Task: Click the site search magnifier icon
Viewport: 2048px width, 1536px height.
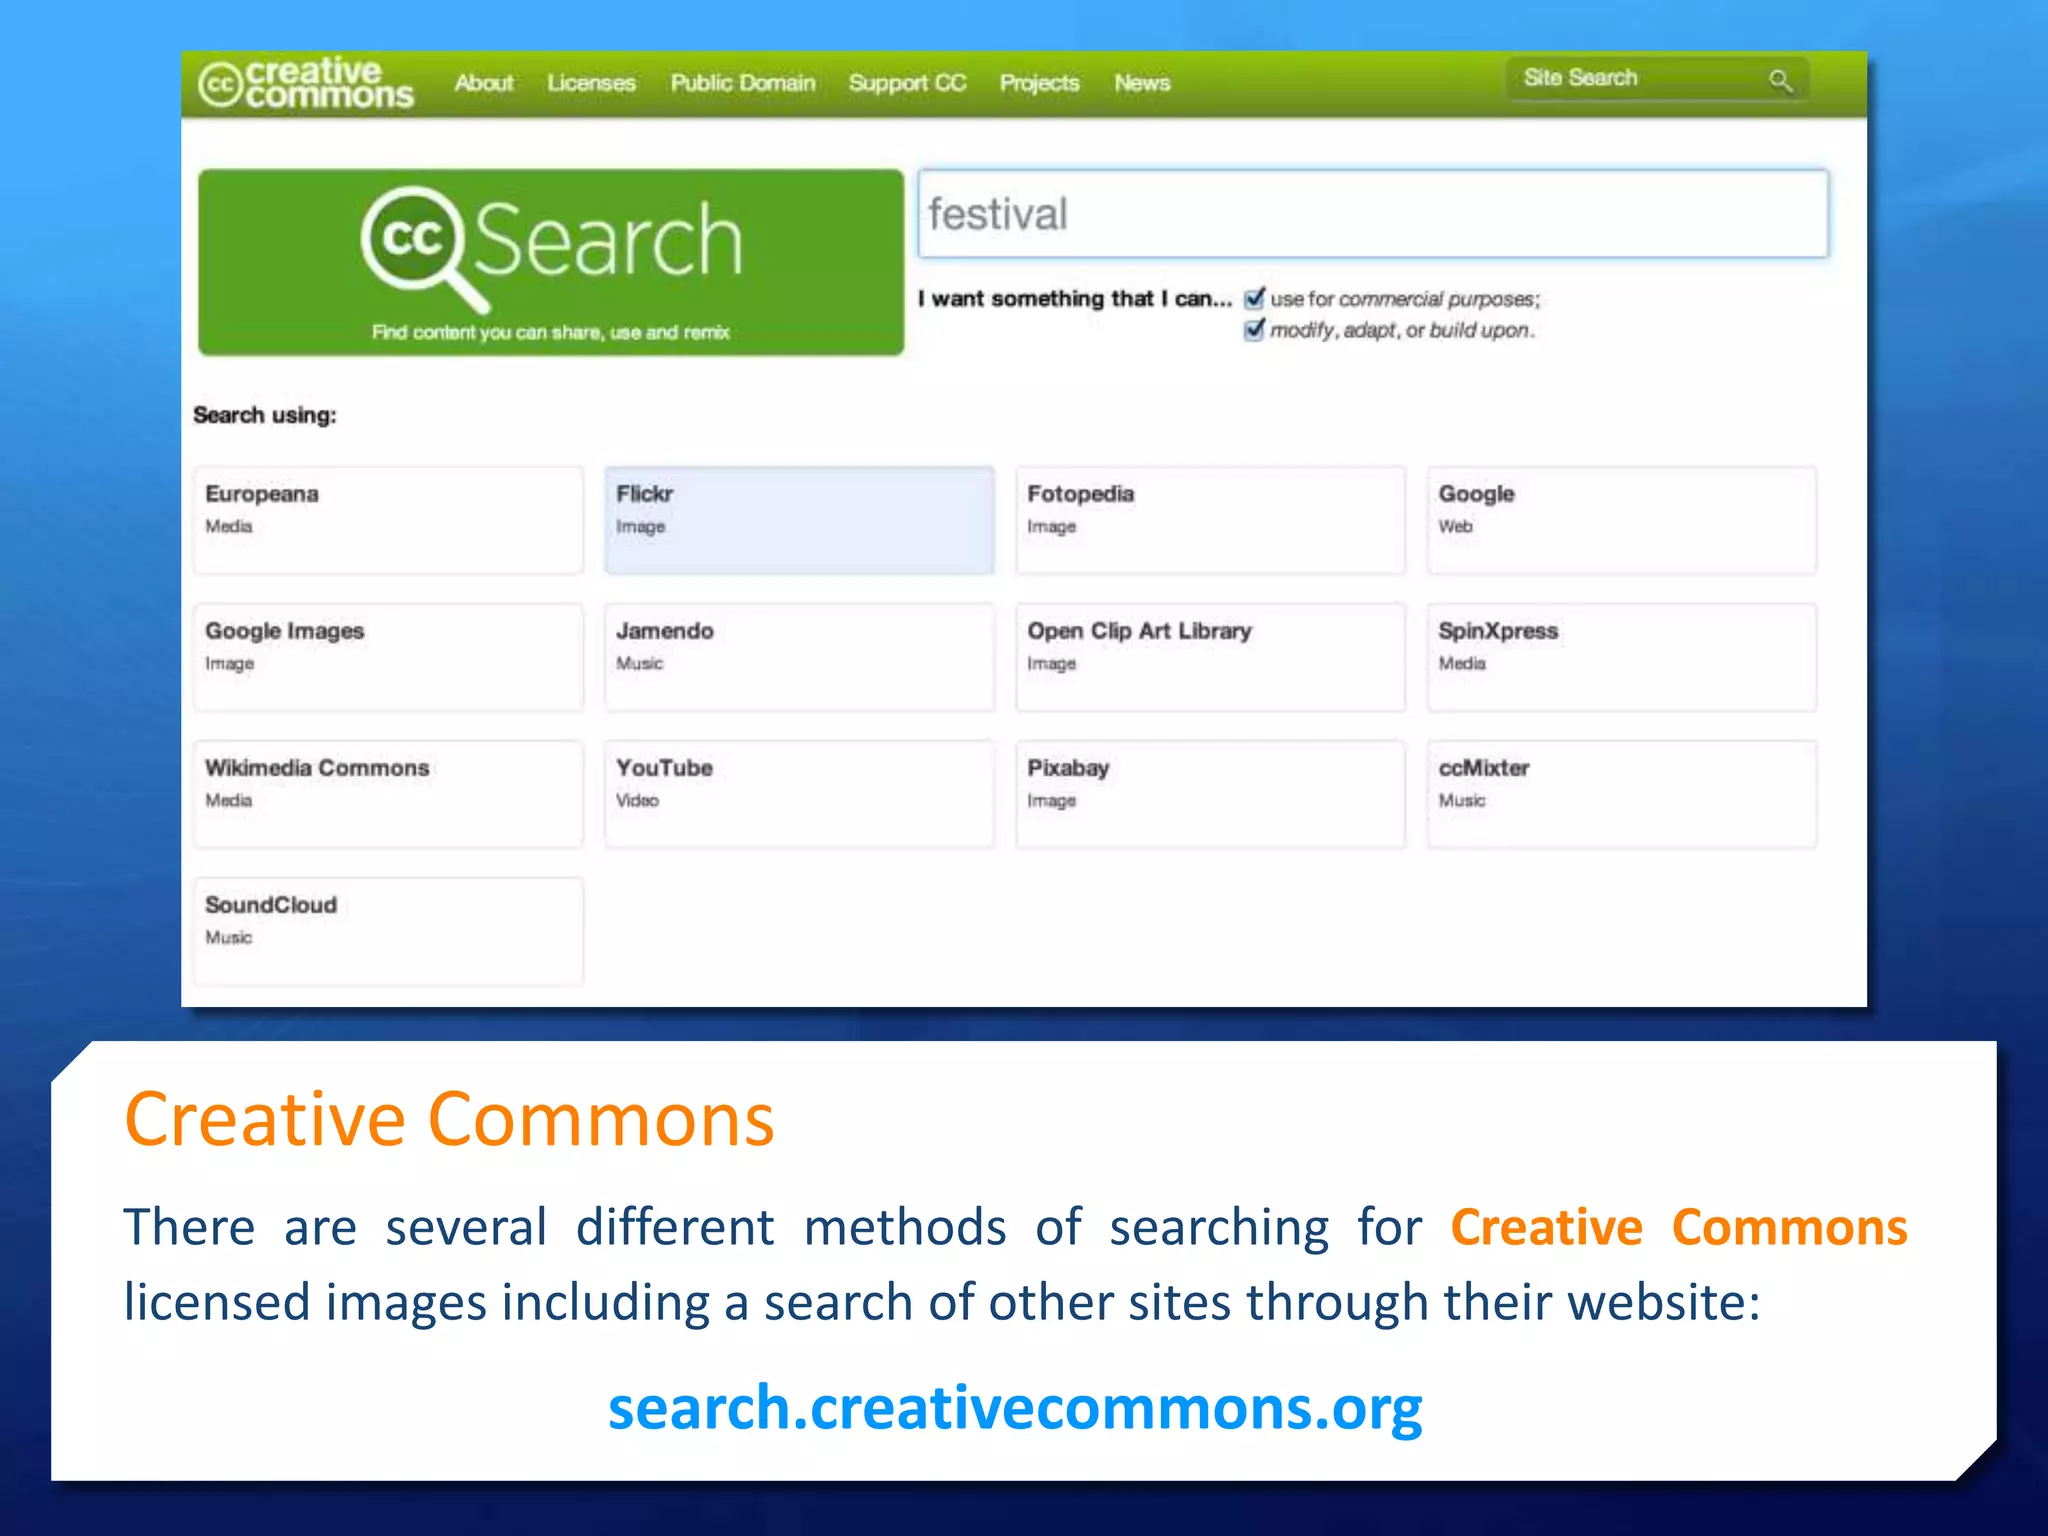Action: click(1779, 80)
